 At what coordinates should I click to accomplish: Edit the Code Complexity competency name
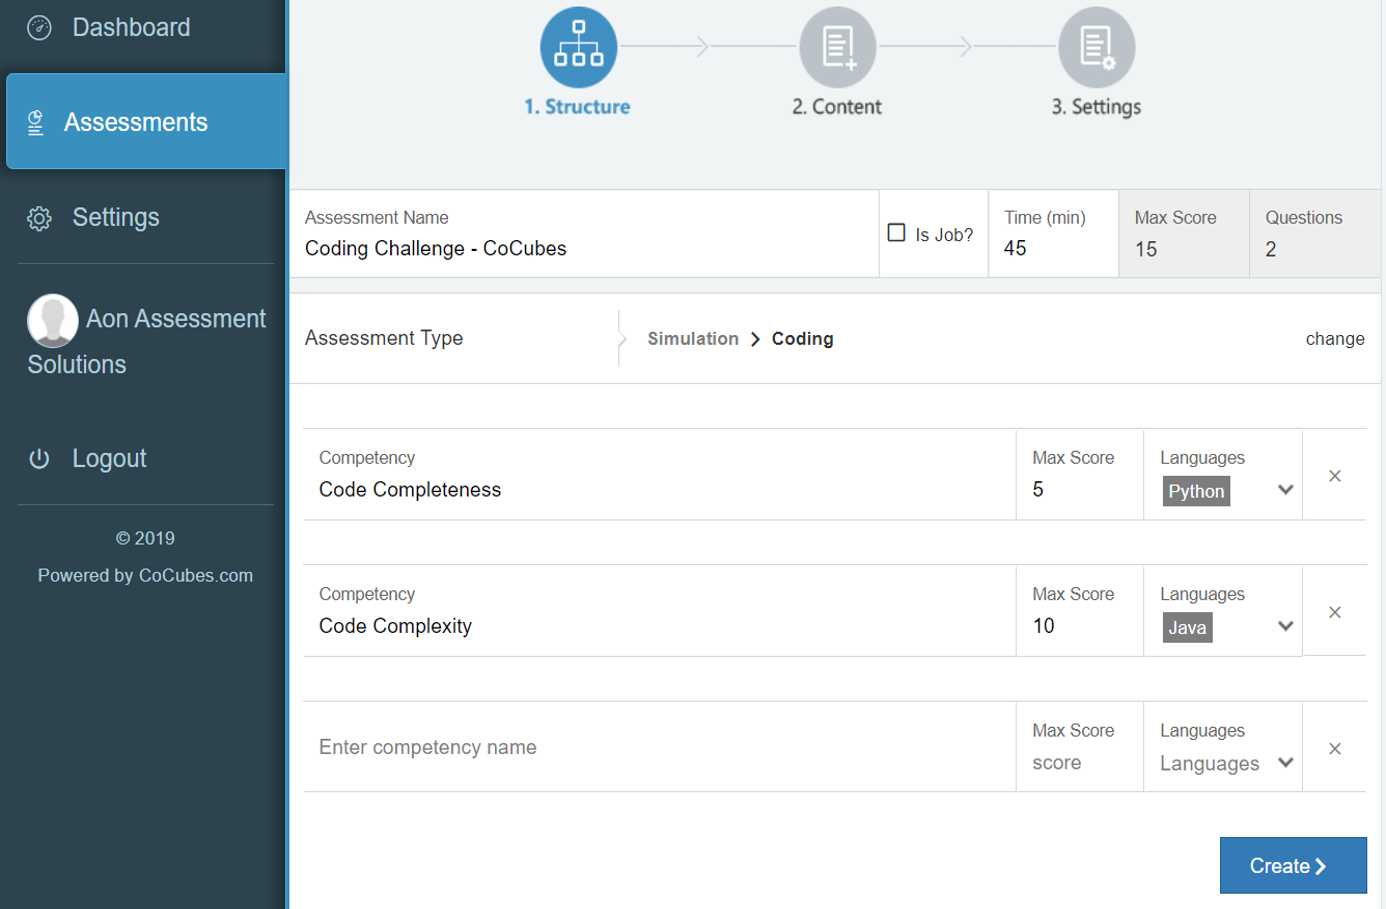pos(660,611)
